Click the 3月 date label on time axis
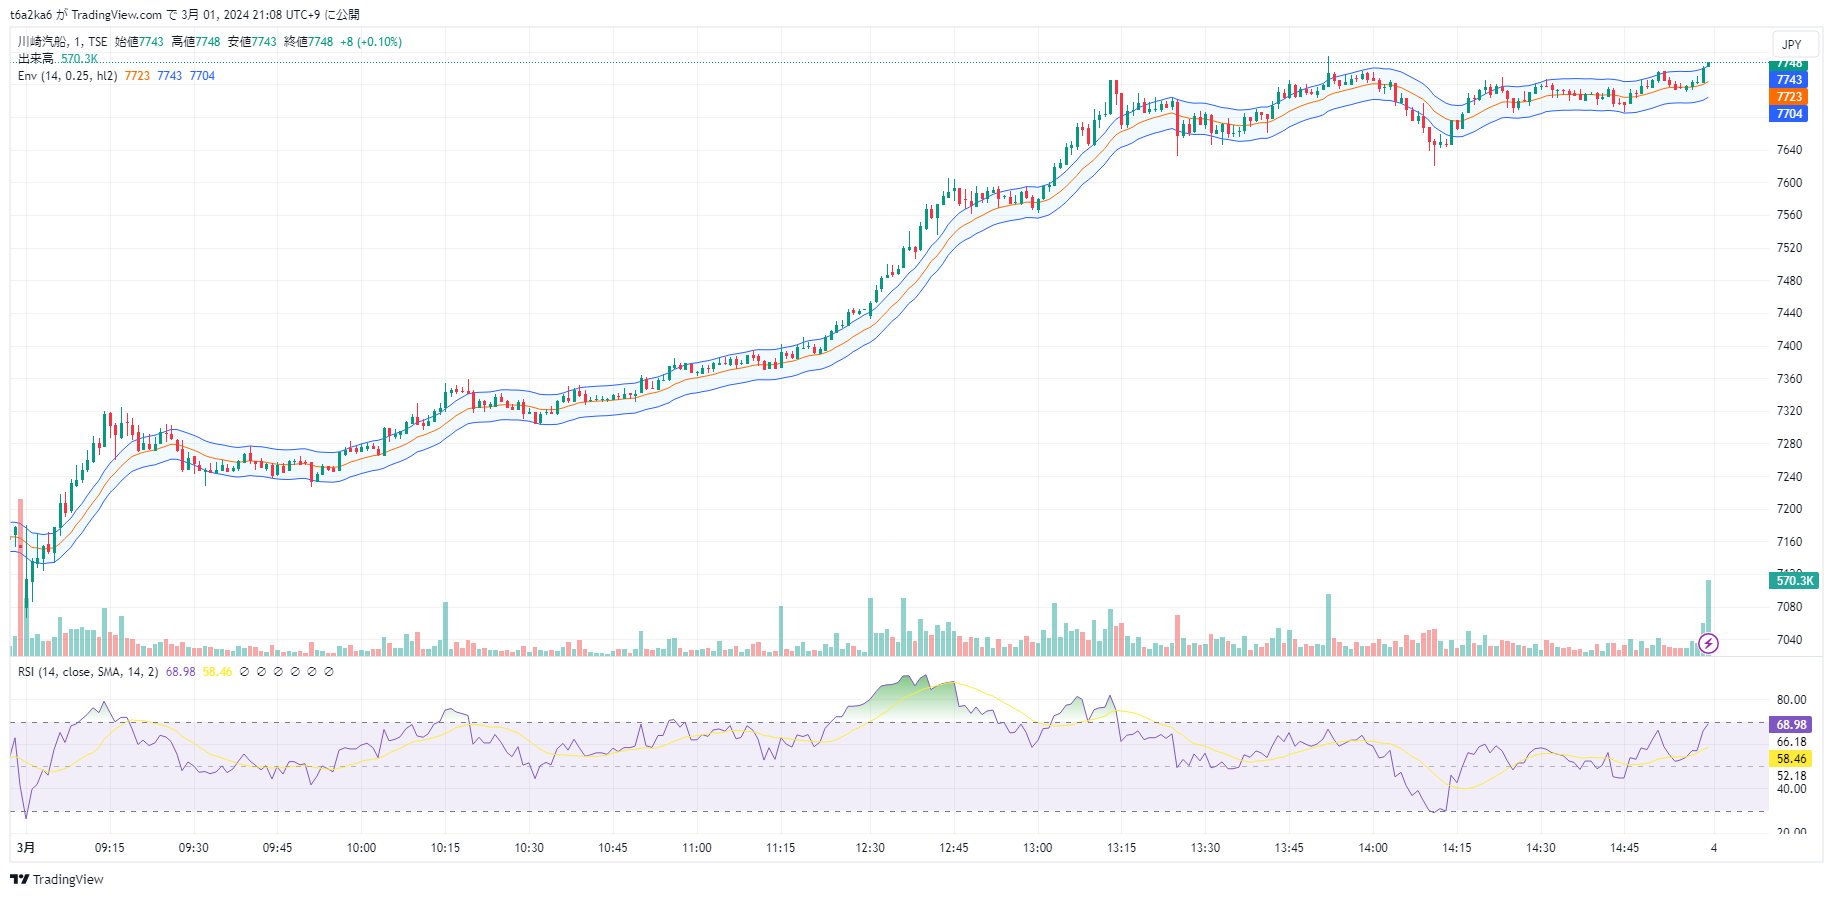This screenshot has width=1833, height=897. point(26,848)
